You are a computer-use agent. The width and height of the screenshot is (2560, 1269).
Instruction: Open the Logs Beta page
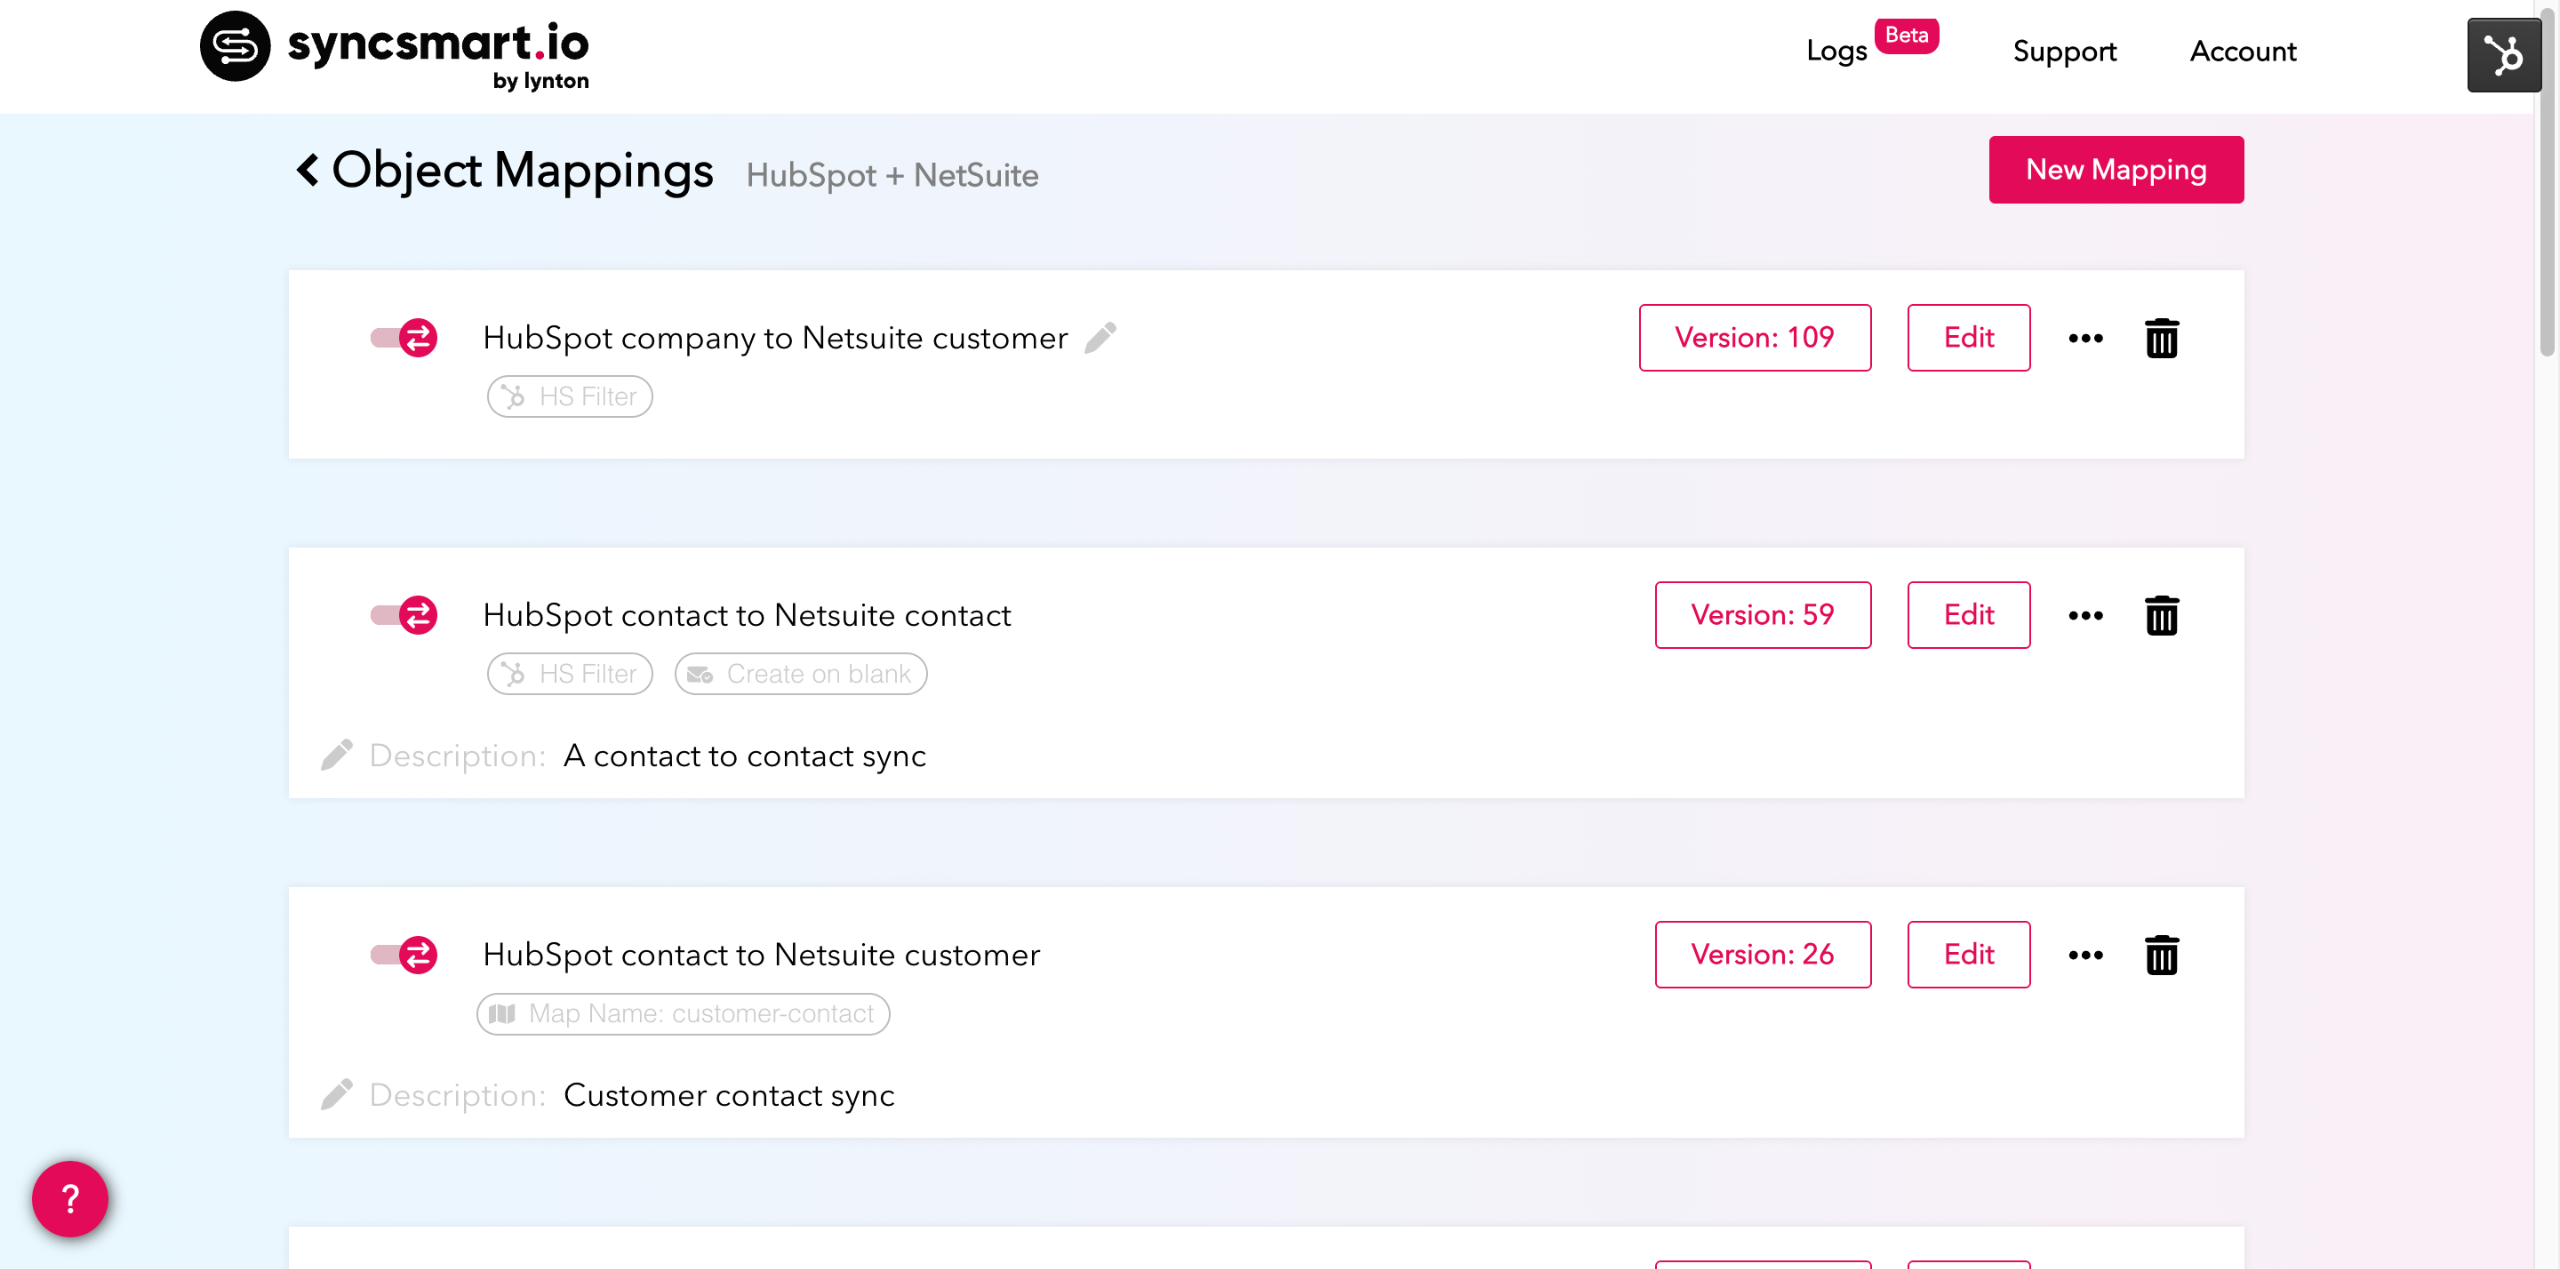pos(1837,51)
